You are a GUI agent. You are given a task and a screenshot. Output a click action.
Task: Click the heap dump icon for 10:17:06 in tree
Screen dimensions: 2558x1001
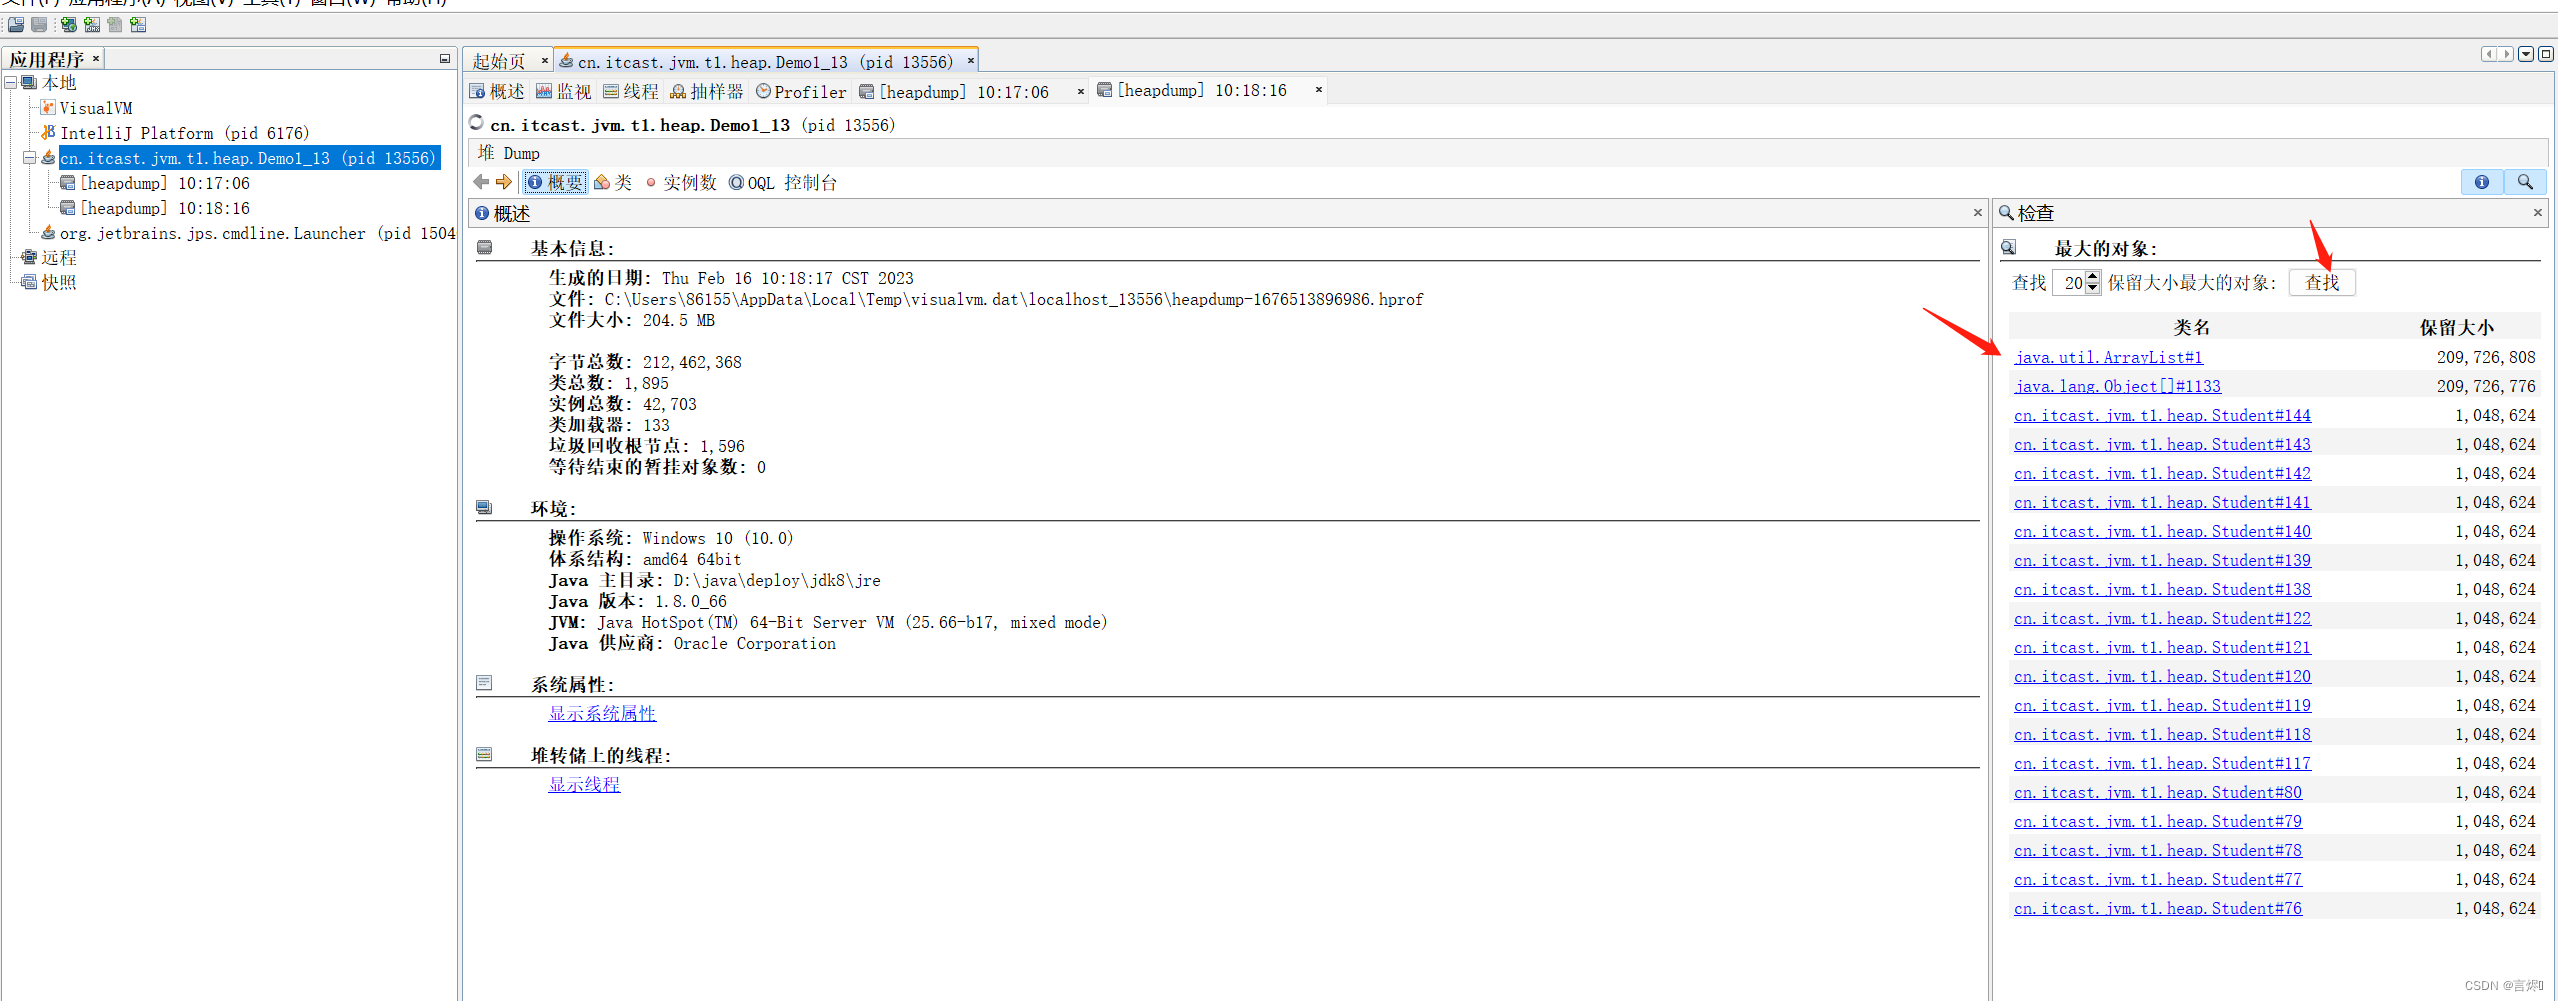point(67,182)
